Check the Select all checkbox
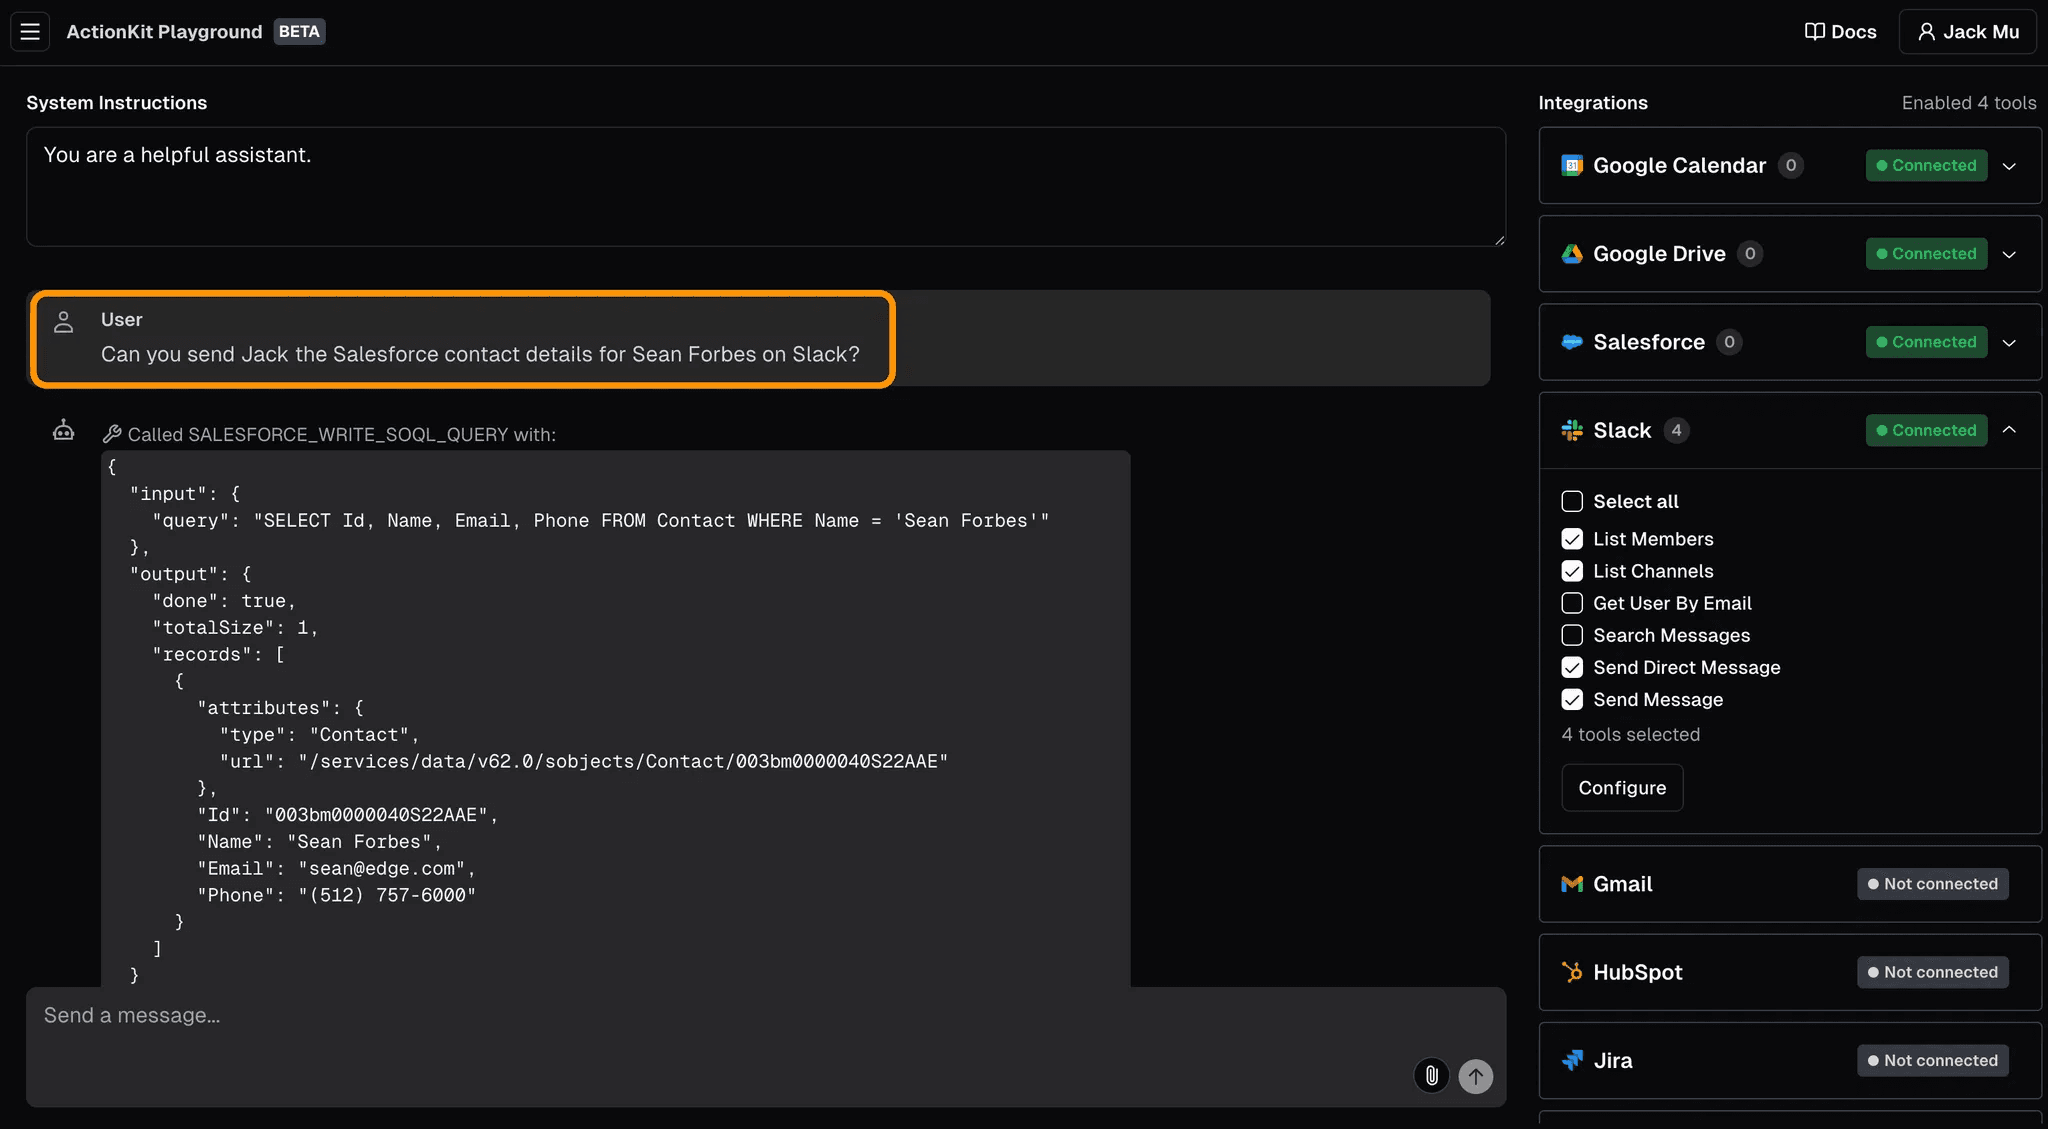The width and height of the screenshot is (2048, 1129). 1571,501
